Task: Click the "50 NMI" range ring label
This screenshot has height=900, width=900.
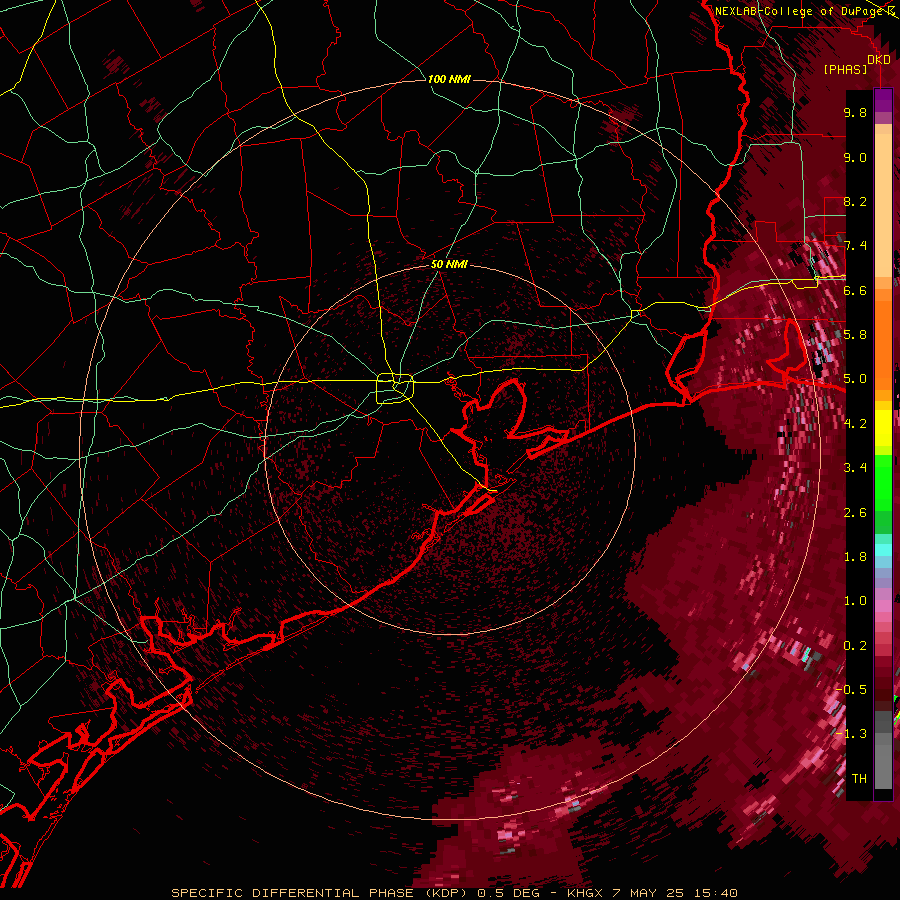Action: pyautogui.click(x=449, y=264)
